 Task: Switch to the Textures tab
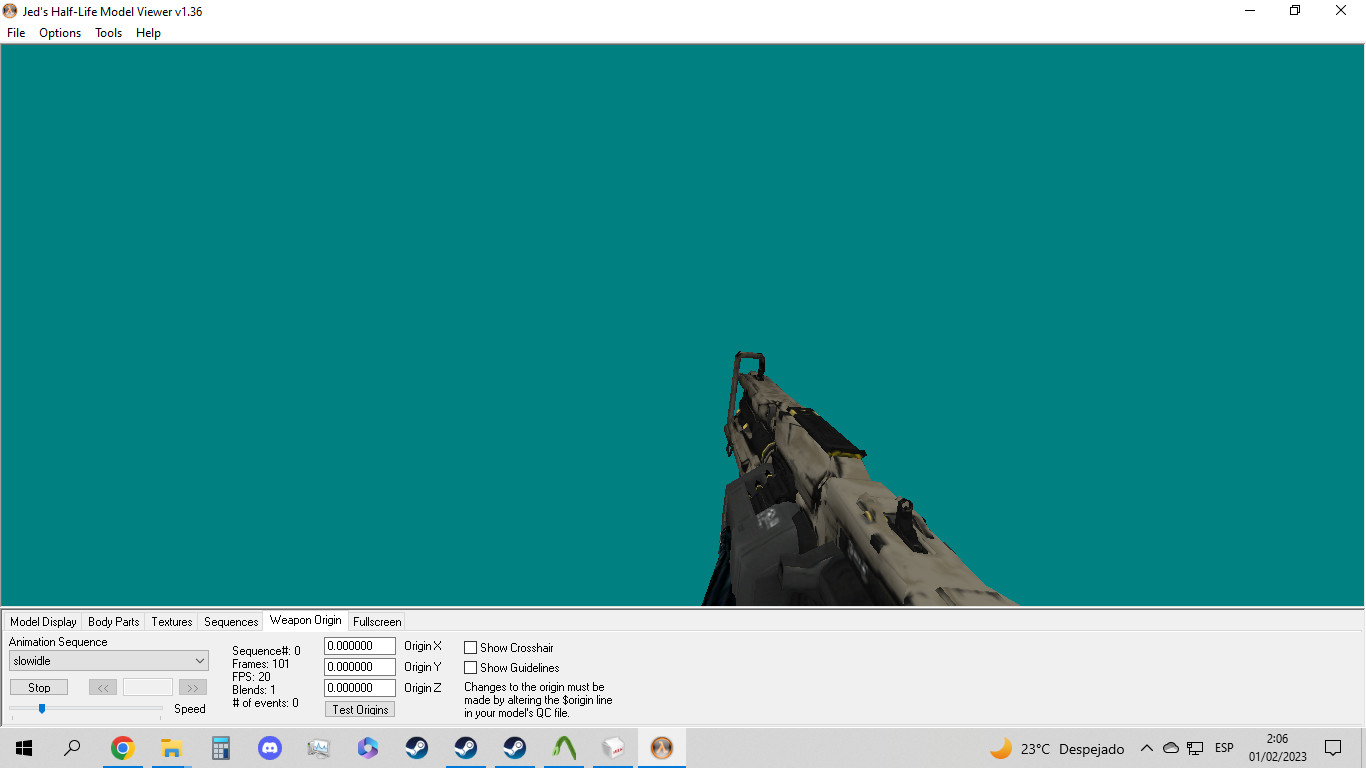coord(171,621)
